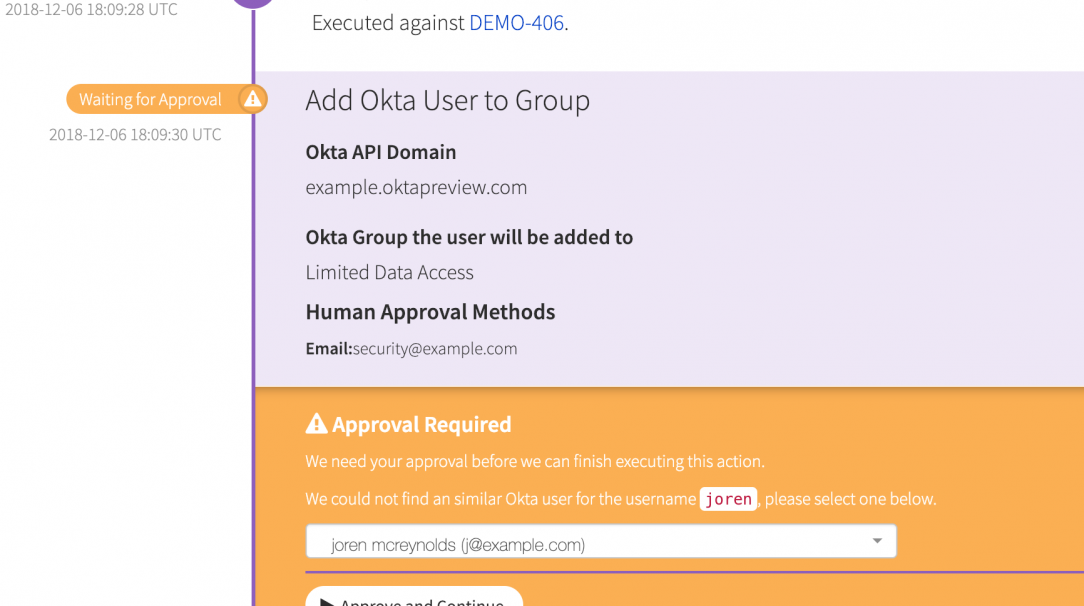Viewport: 1084px width, 606px height.
Task: Click the example.oktapreview.com domain value
Action: 416,187
